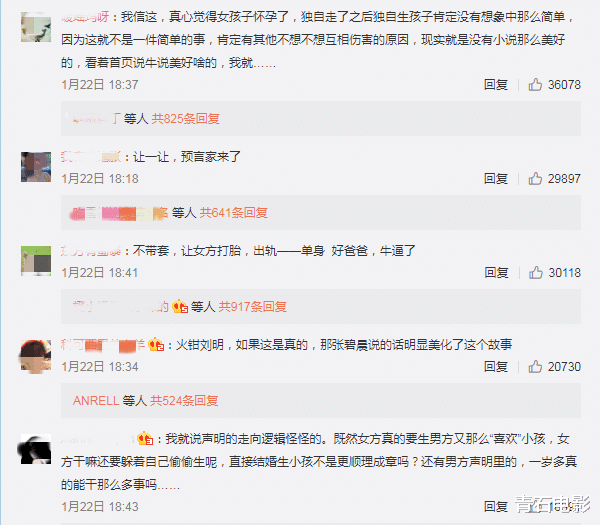Reply to the comment posted at 18:37
Image resolution: width=600 pixels, height=525 pixels.
pos(496,84)
